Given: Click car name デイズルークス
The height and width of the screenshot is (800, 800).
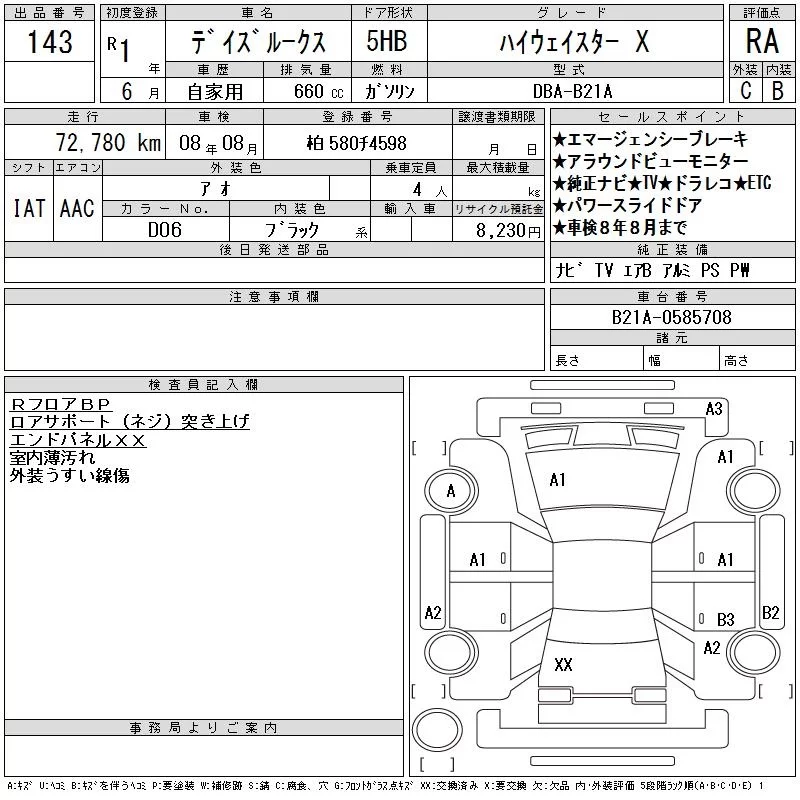Looking at the screenshot, I should tap(258, 42).
